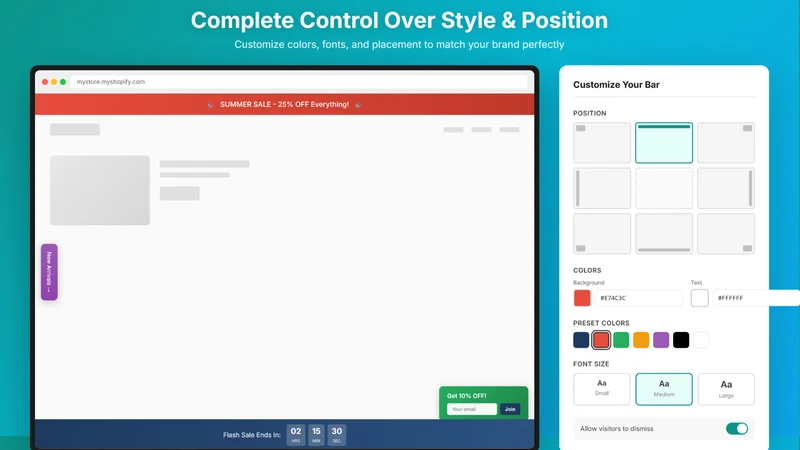Select the top-right corner position tile
This screenshot has width=800, height=450.
[x=726, y=143]
